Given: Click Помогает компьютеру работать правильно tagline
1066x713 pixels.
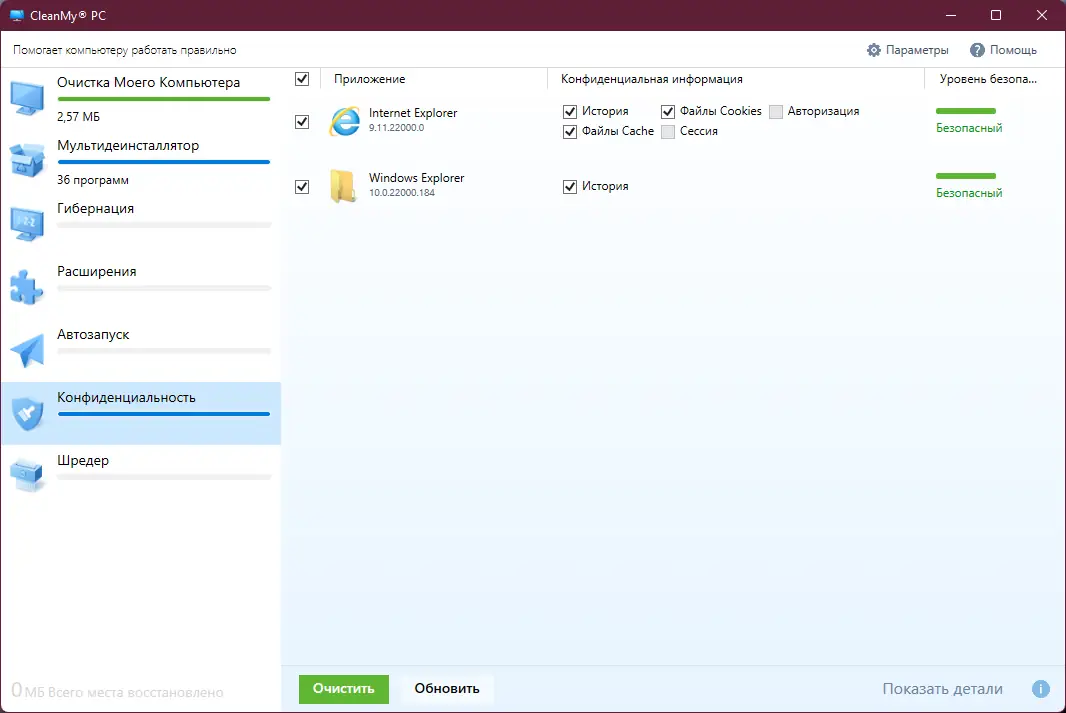Looking at the screenshot, I should point(124,50).
